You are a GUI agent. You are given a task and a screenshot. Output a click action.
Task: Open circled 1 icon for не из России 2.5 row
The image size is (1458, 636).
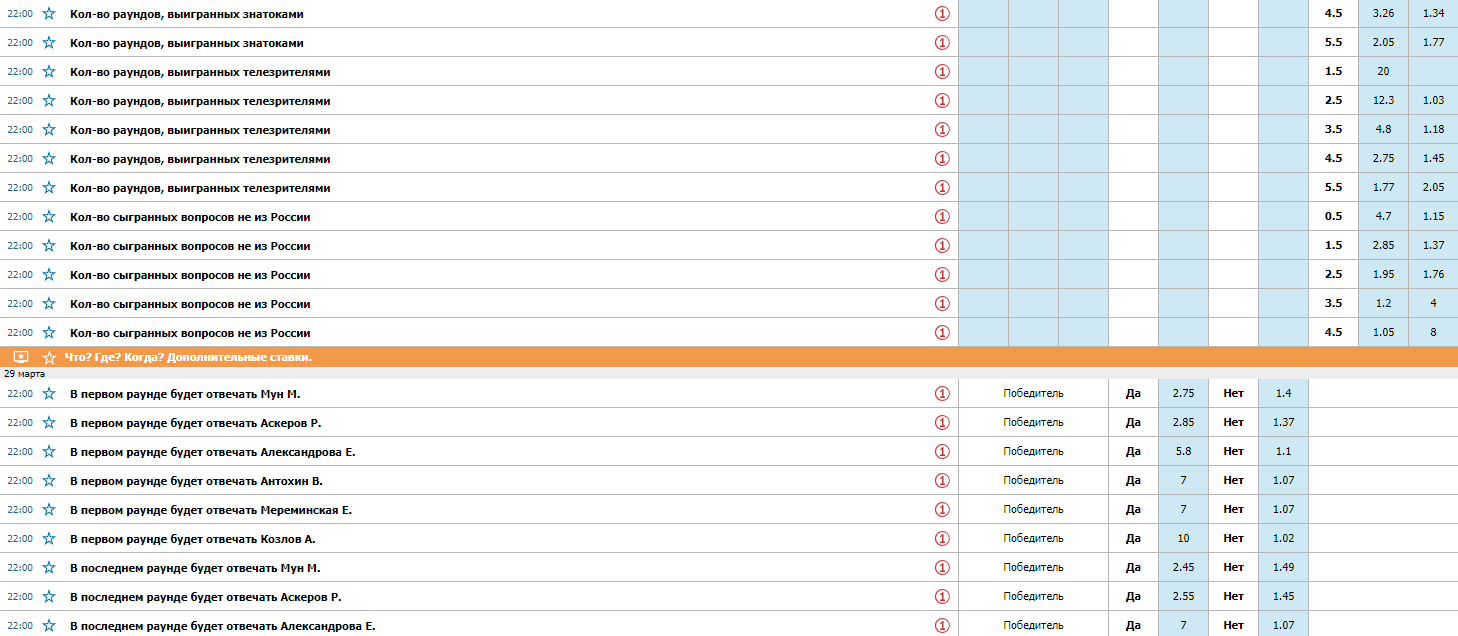coord(941,275)
